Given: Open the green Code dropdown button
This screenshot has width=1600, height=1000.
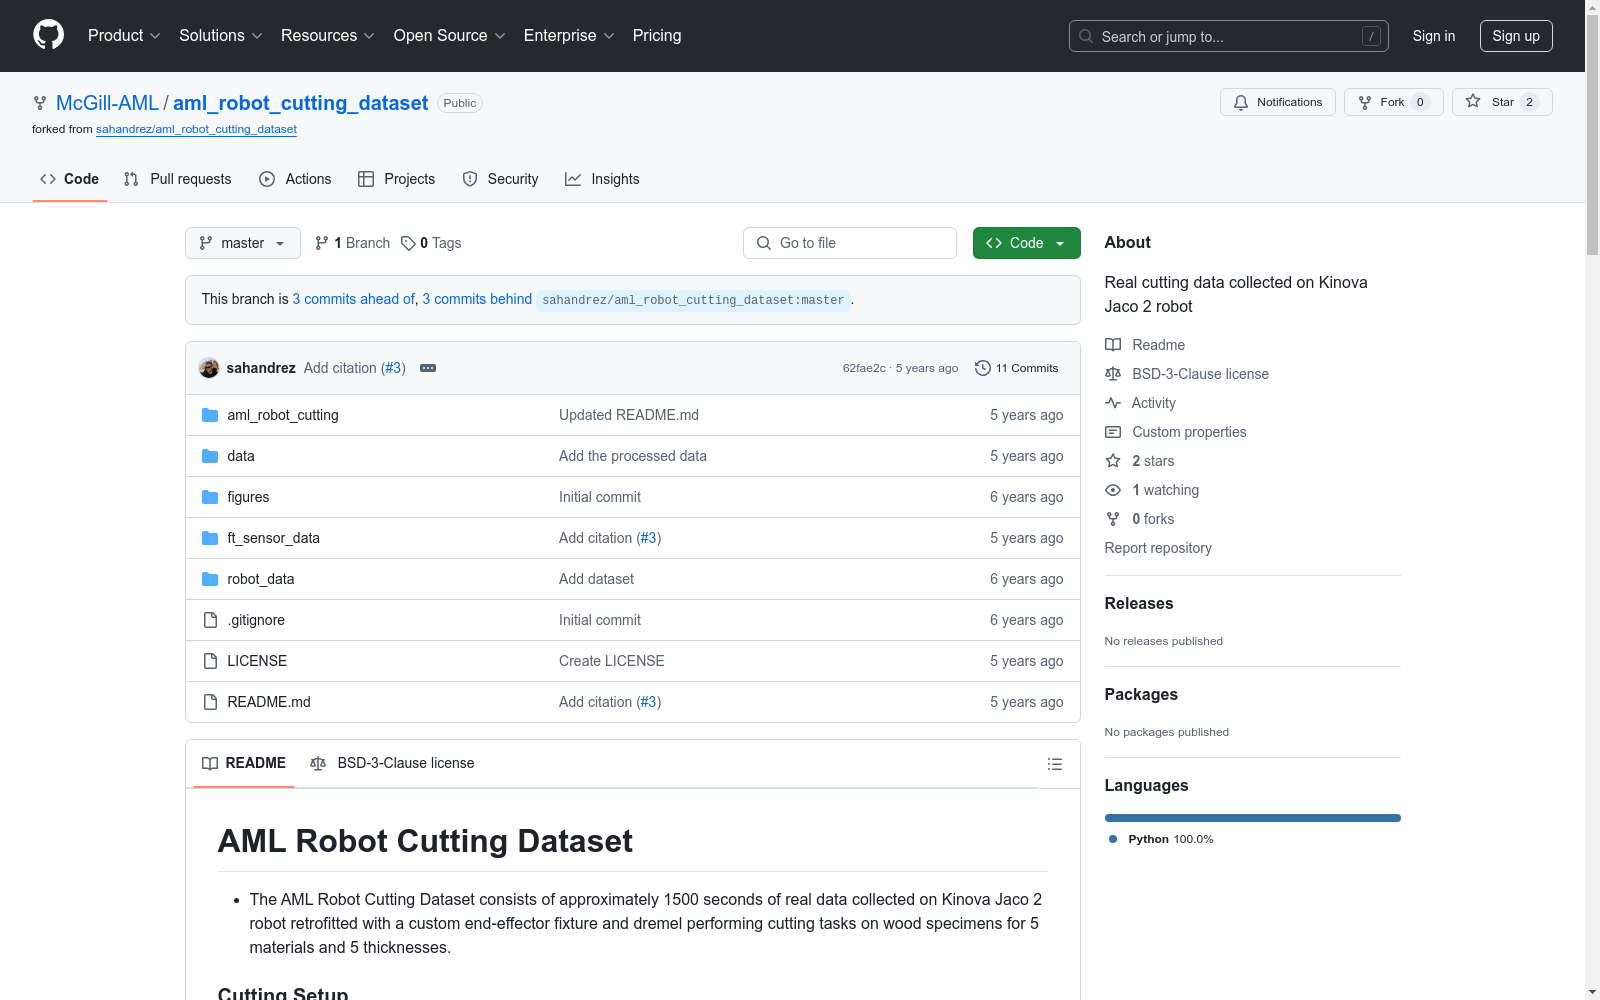Looking at the screenshot, I should click(1027, 243).
